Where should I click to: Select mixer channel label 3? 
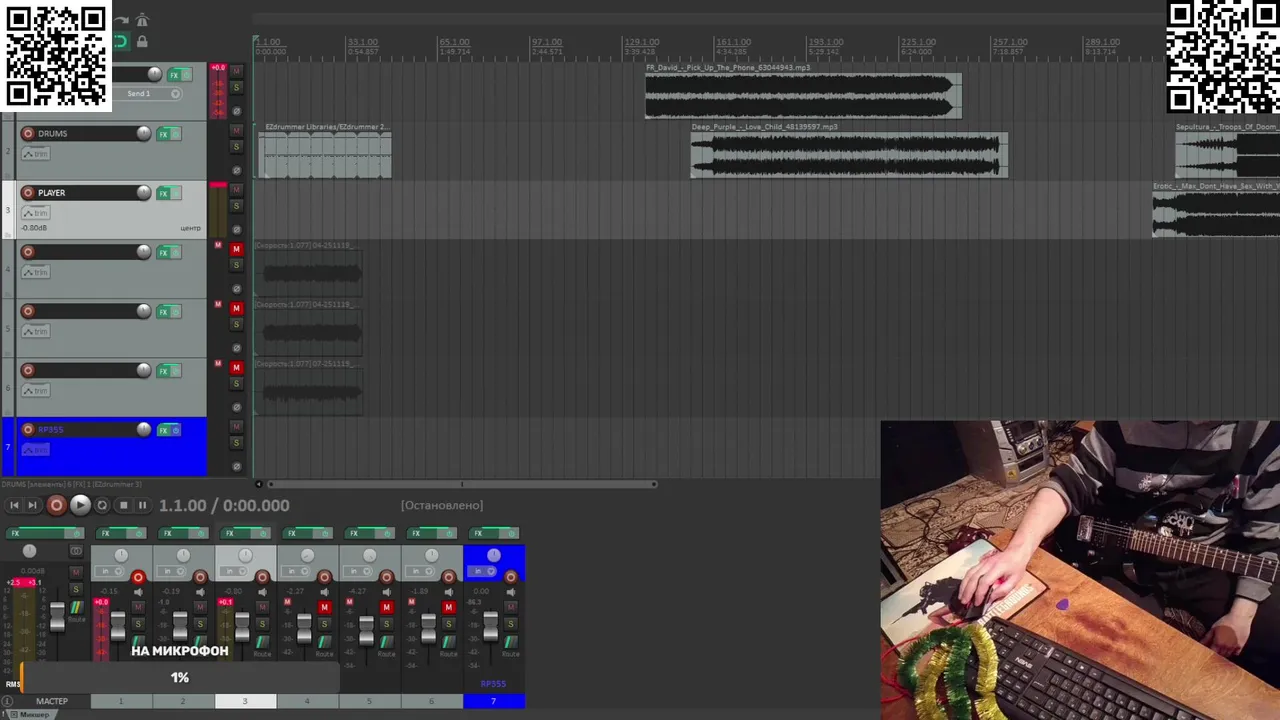coord(245,701)
